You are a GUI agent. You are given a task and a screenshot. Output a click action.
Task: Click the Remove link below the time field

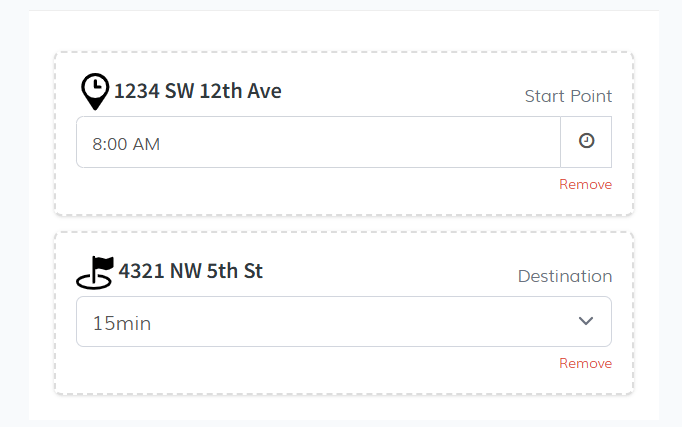pyautogui.click(x=585, y=184)
